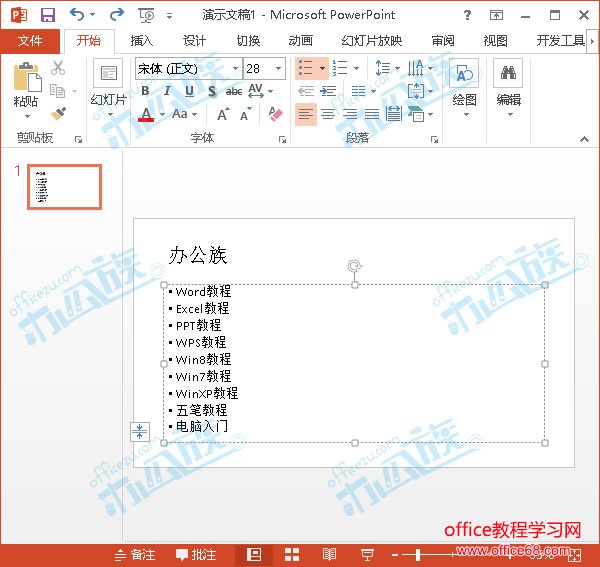This screenshot has width=600, height=567.
Task: Open Paragraph dialog launcher in 段落 group
Action: (434, 140)
